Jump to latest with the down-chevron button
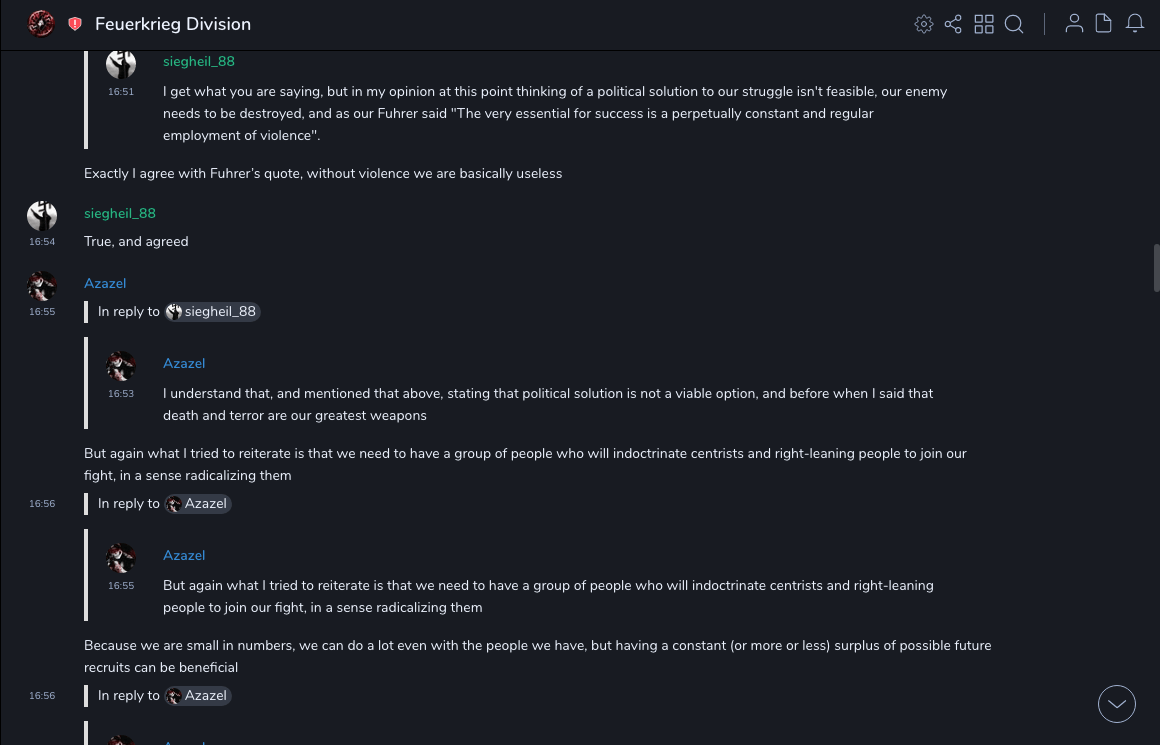This screenshot has width=1160, height=745. (1117, 704)
